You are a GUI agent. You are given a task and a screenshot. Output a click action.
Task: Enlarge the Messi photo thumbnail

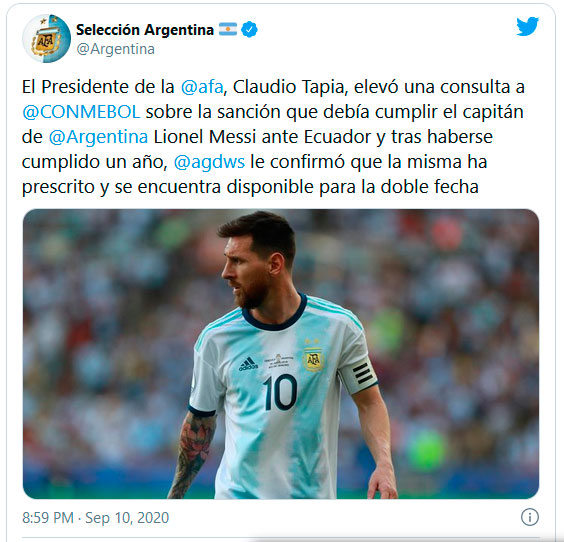pos(281,354)
